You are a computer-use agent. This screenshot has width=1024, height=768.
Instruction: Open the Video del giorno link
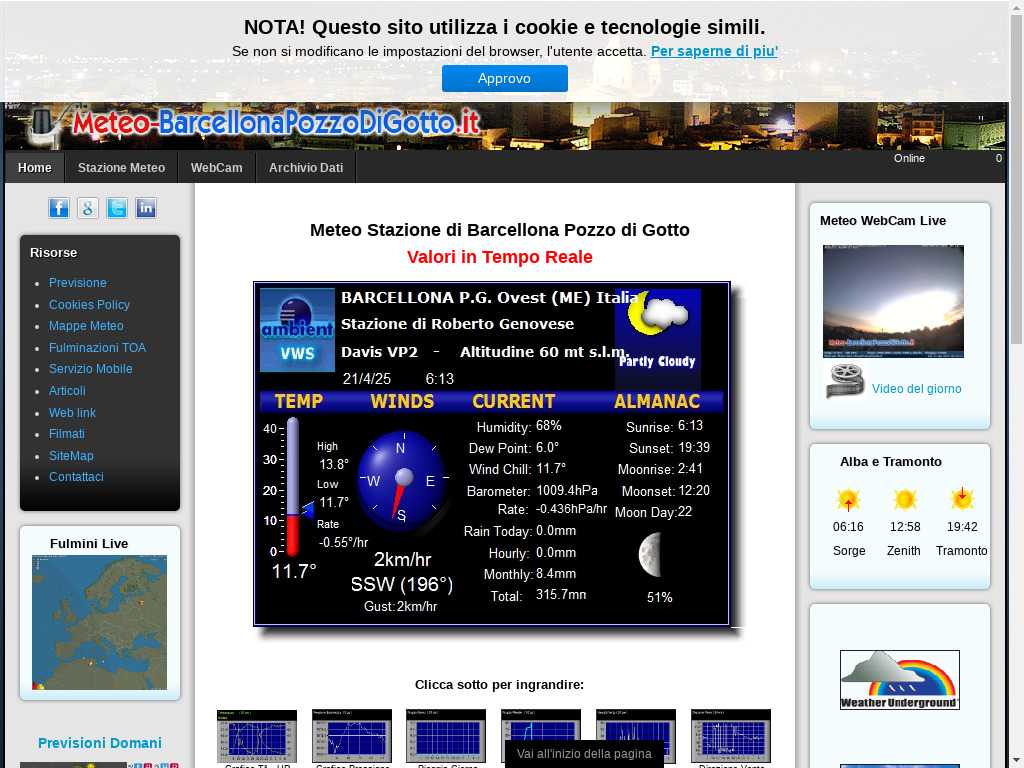point(917,389)
